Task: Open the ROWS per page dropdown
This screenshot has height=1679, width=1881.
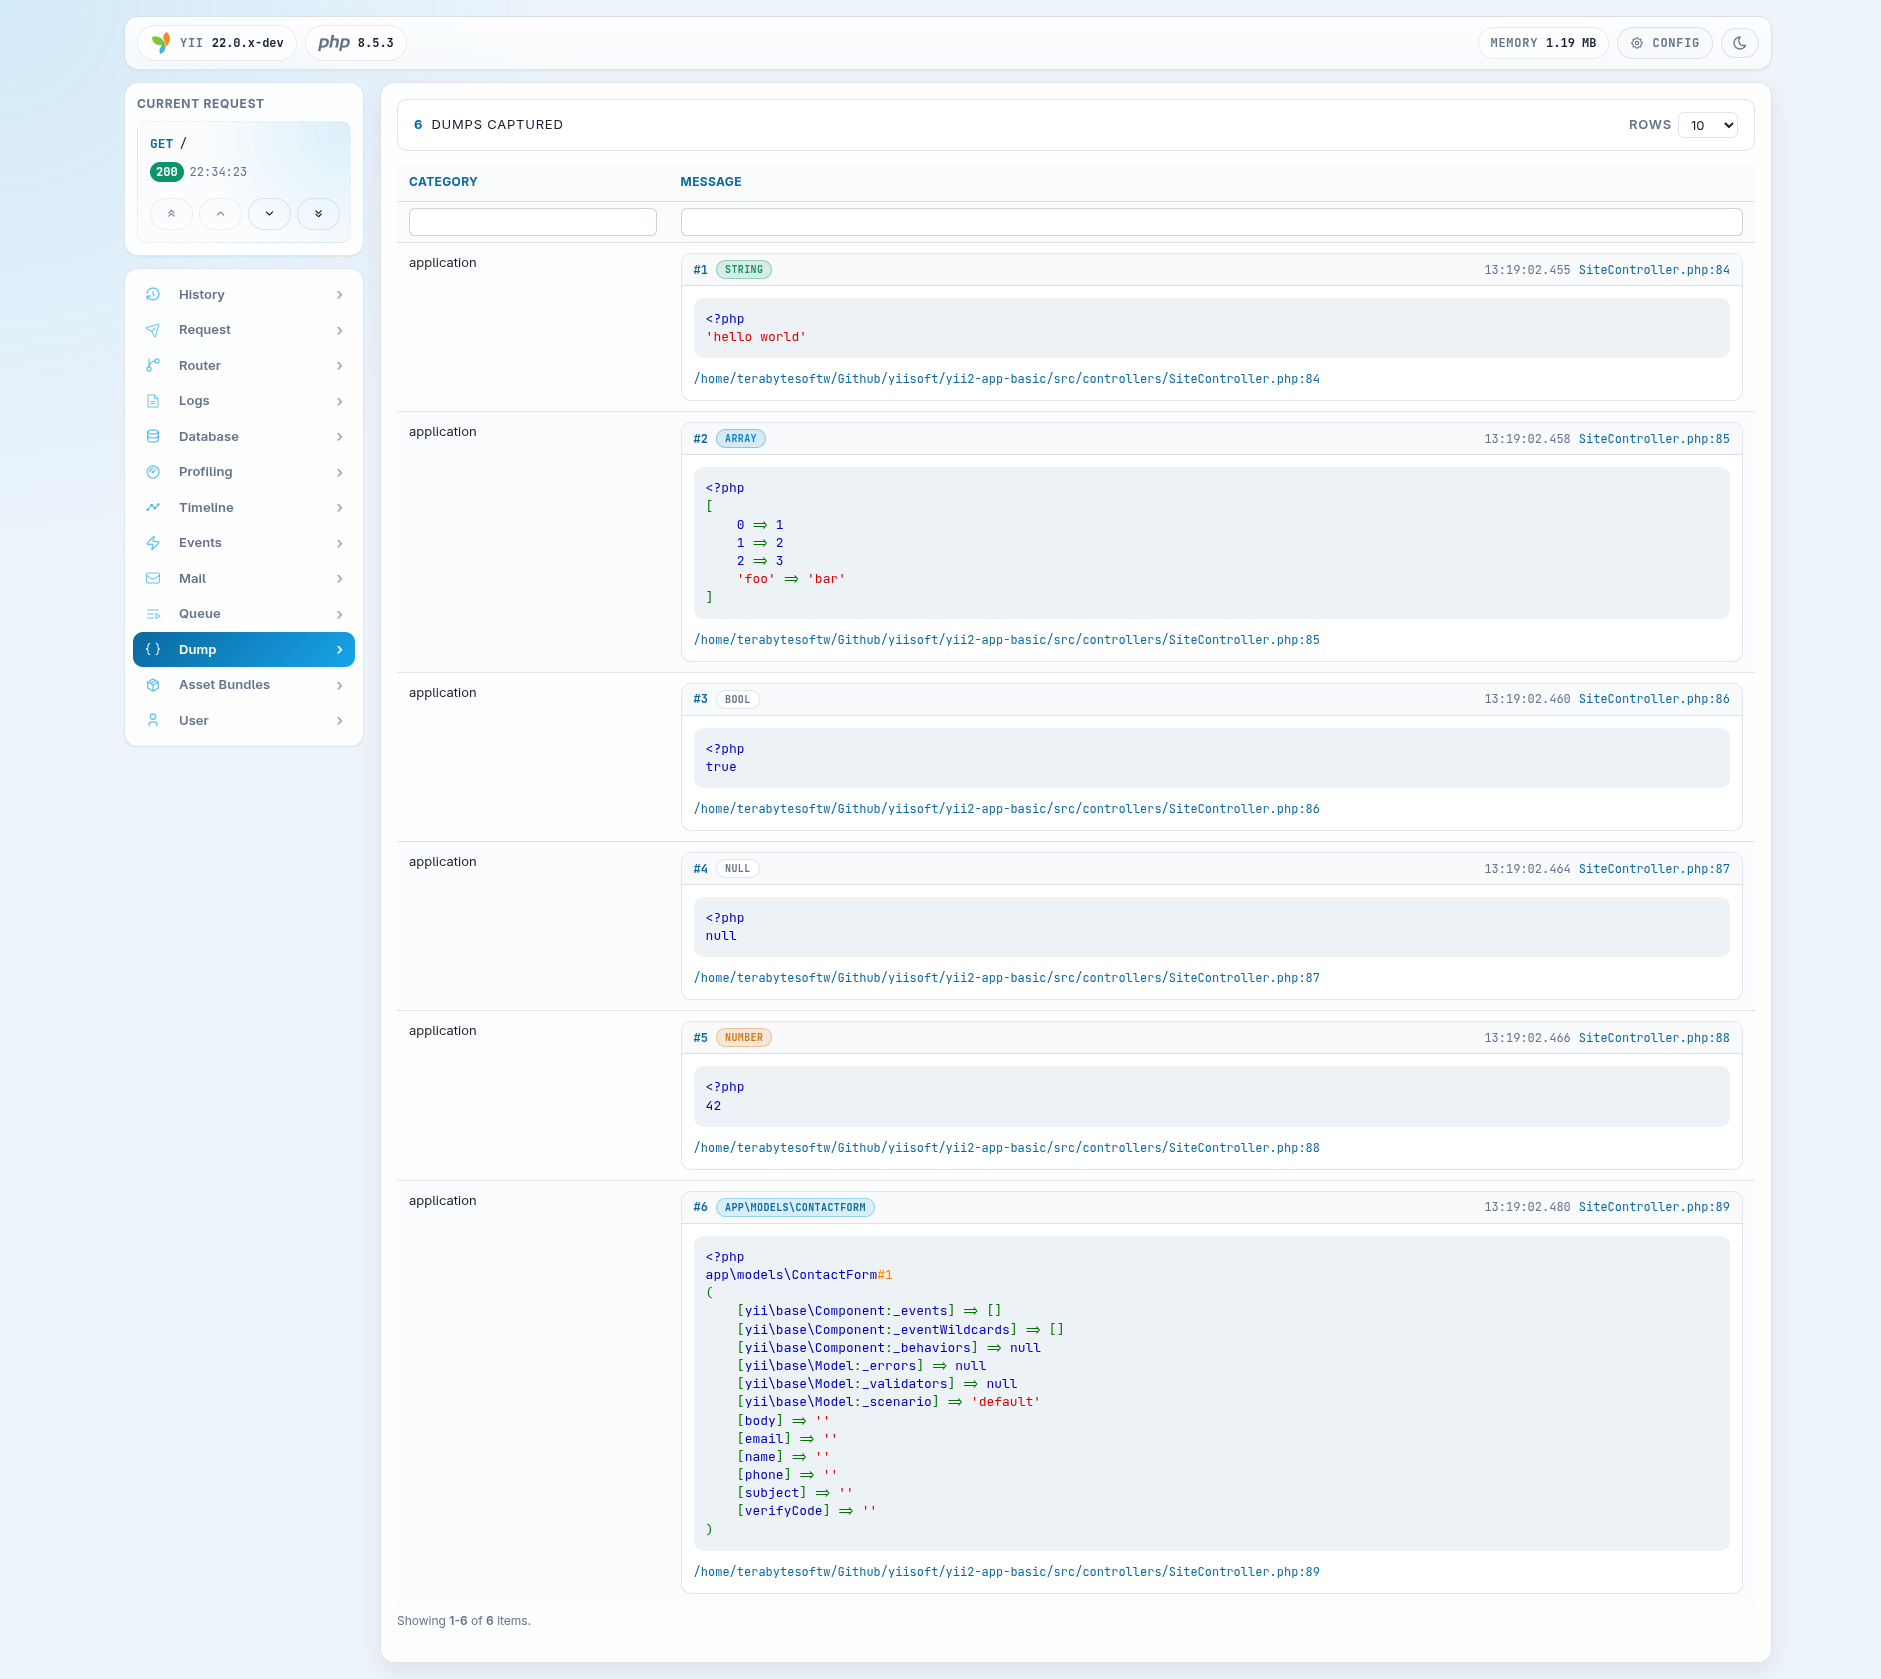Action: coord(1708,125)
